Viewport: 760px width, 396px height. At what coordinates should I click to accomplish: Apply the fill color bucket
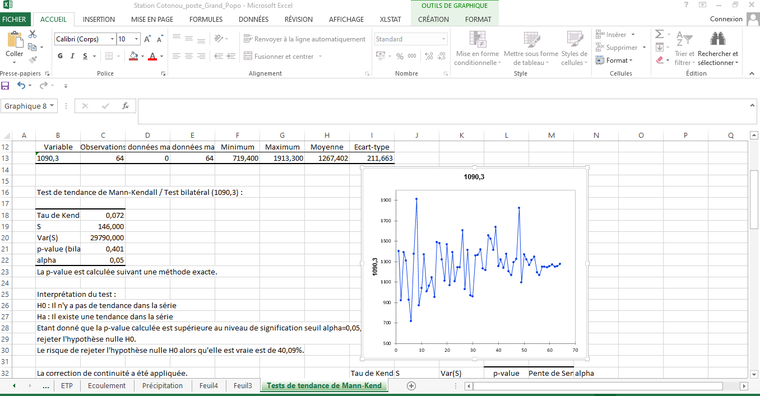click(x=133, y=56)
